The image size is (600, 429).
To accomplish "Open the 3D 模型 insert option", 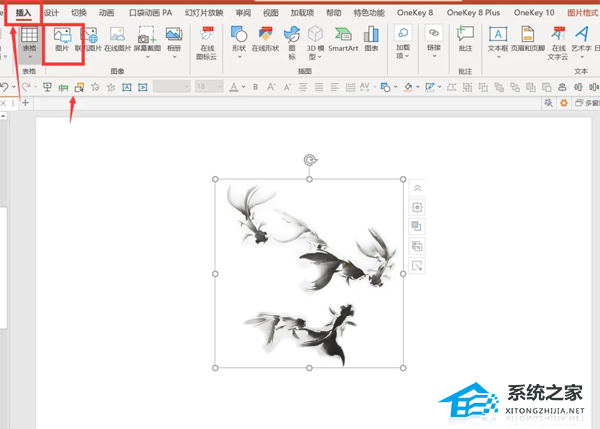I will [x=315, y=42].
